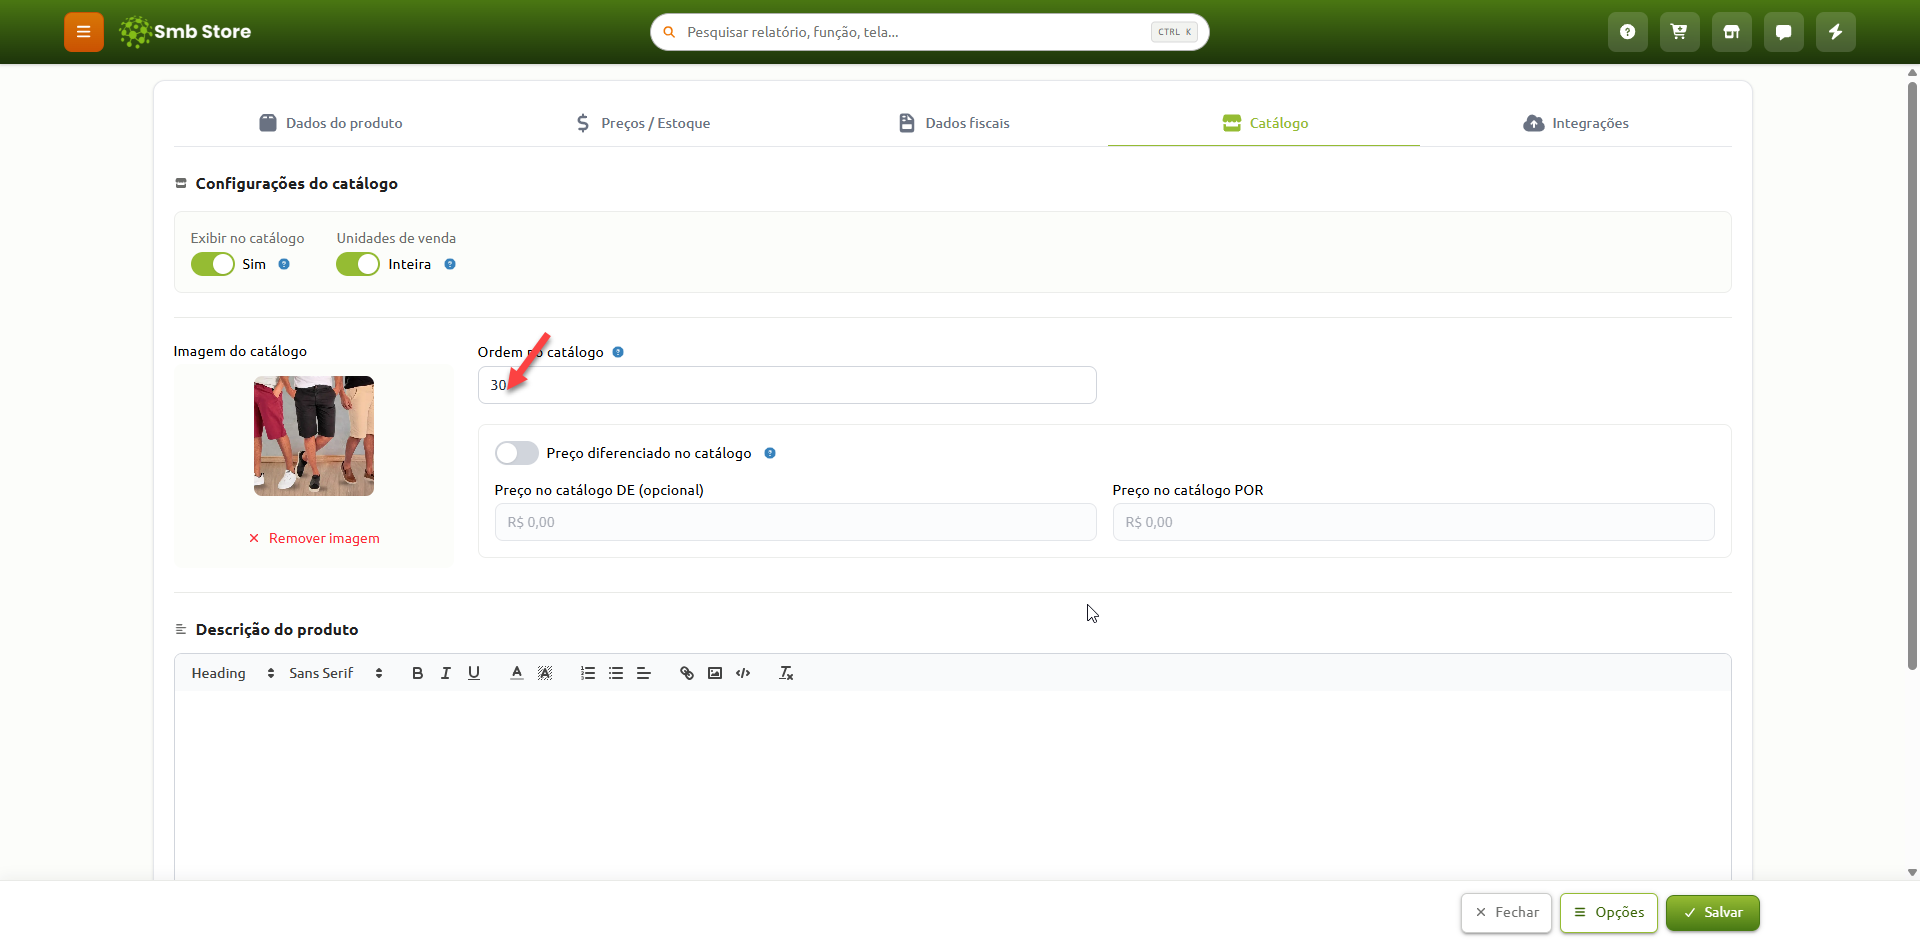Open the text background color picker

tap(545, 673)
